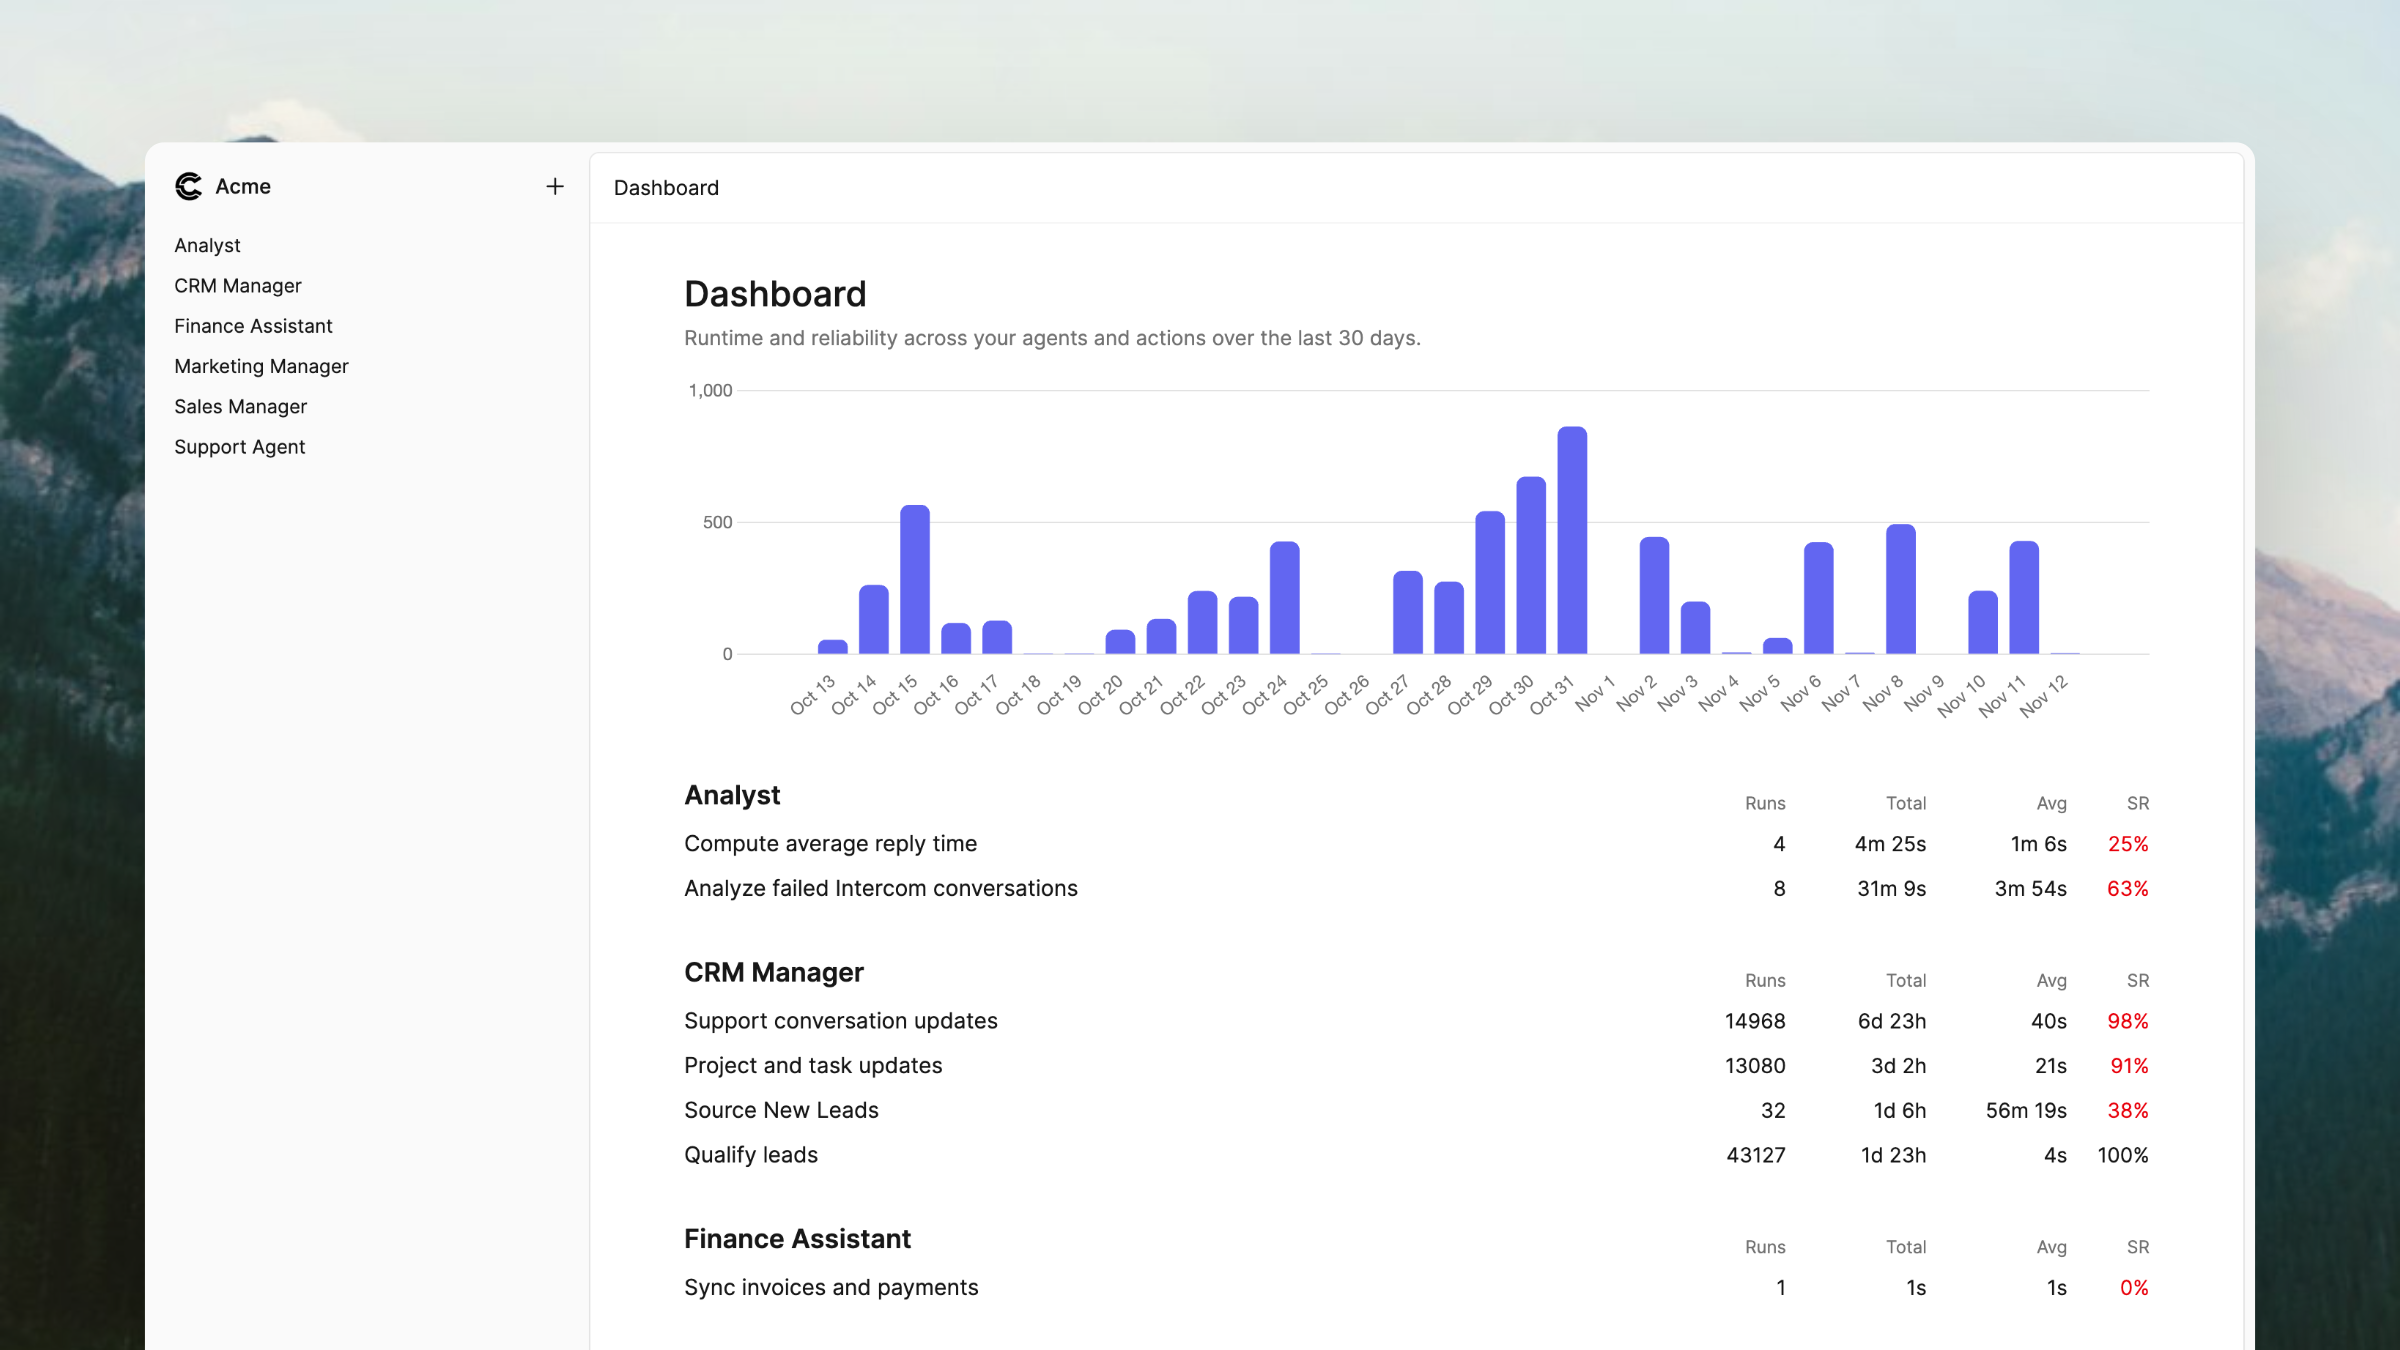Image resolution: width=2400 pixels, height=1350 pixels.
Task: Click the plus icon beside Acme
Action: [x=555, y=186]
